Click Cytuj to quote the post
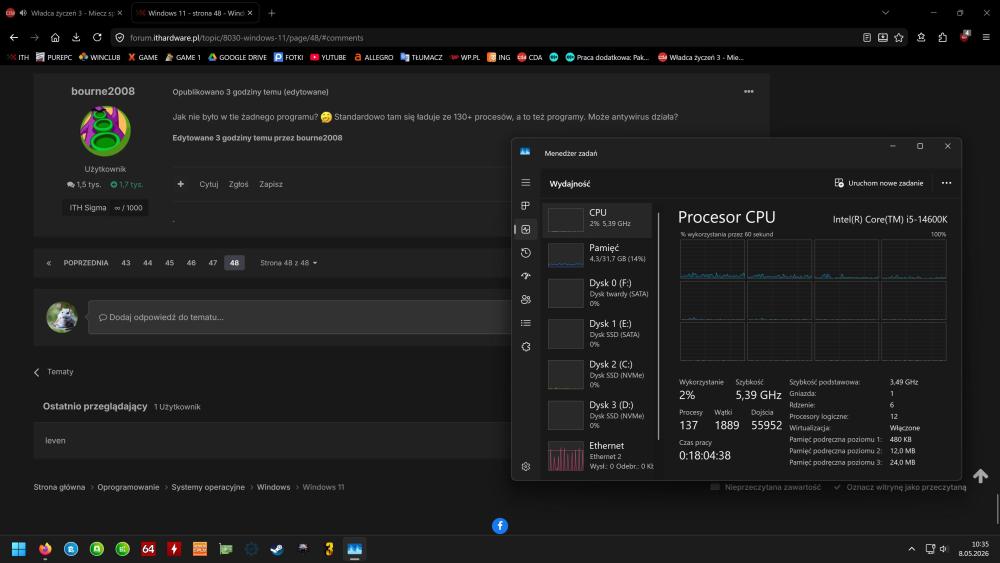This screenshot has width=1000, height=563. coord(209,184)
